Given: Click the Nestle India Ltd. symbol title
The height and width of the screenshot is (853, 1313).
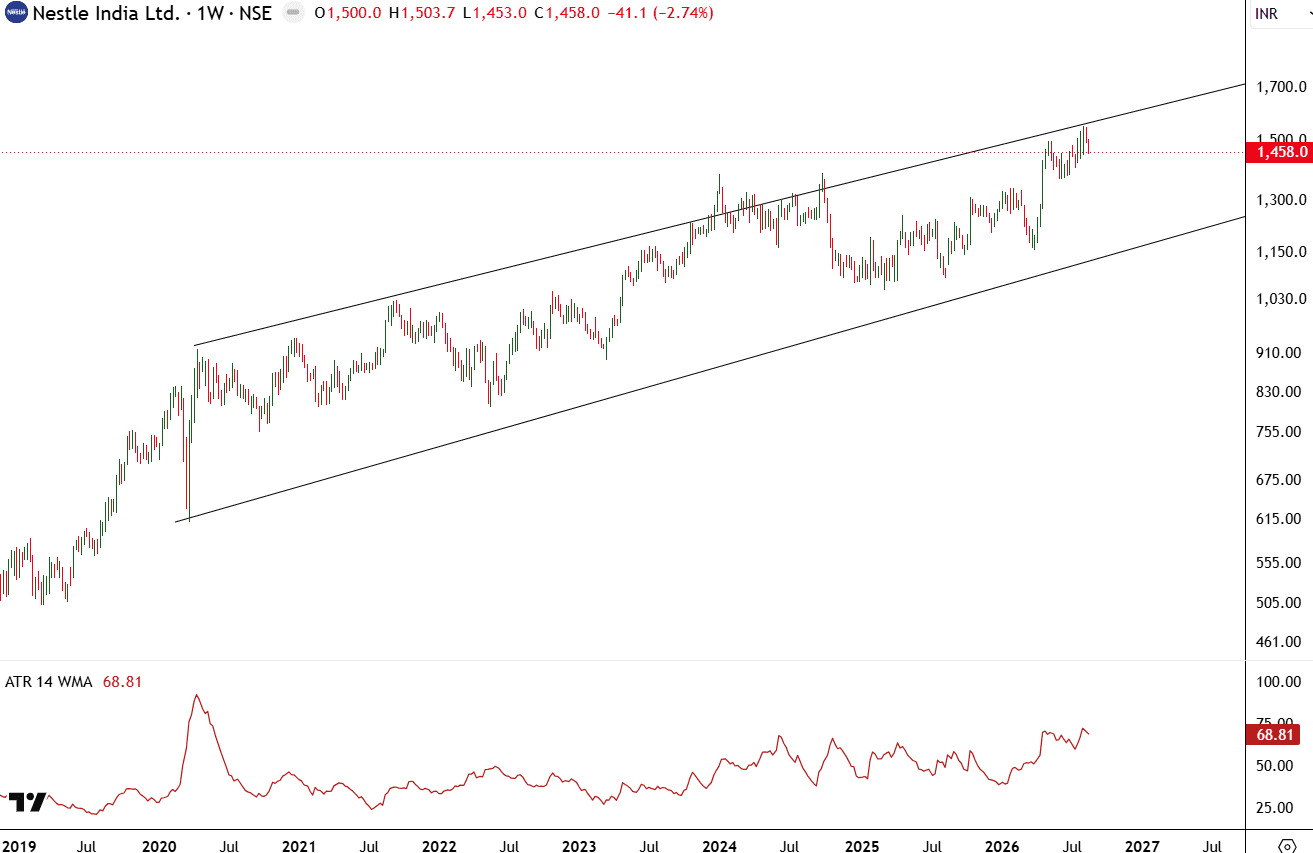Looking at the screenshot, I should (107, 13).
